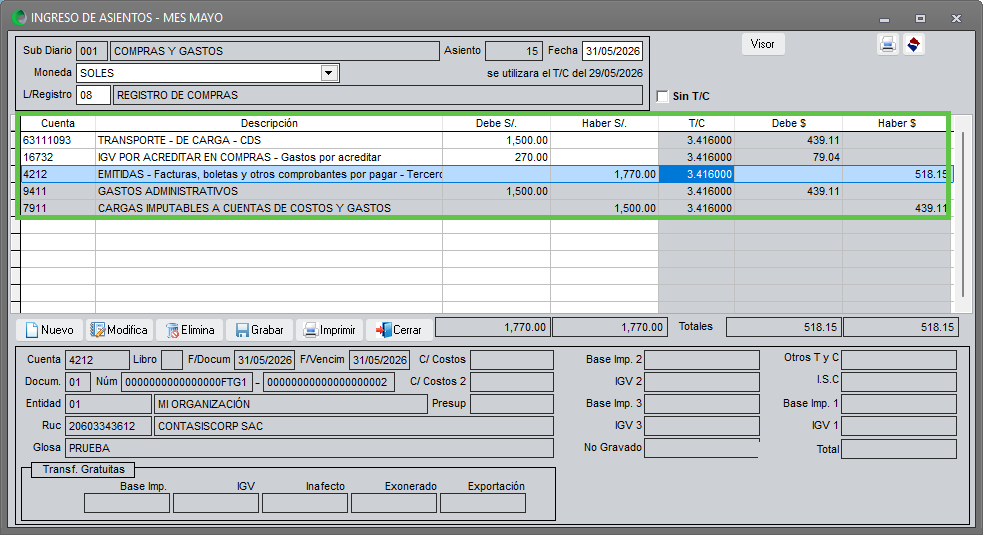The image size is (983, 535).
Task: Click the Haber $ column header
Action: pos(896,124)
